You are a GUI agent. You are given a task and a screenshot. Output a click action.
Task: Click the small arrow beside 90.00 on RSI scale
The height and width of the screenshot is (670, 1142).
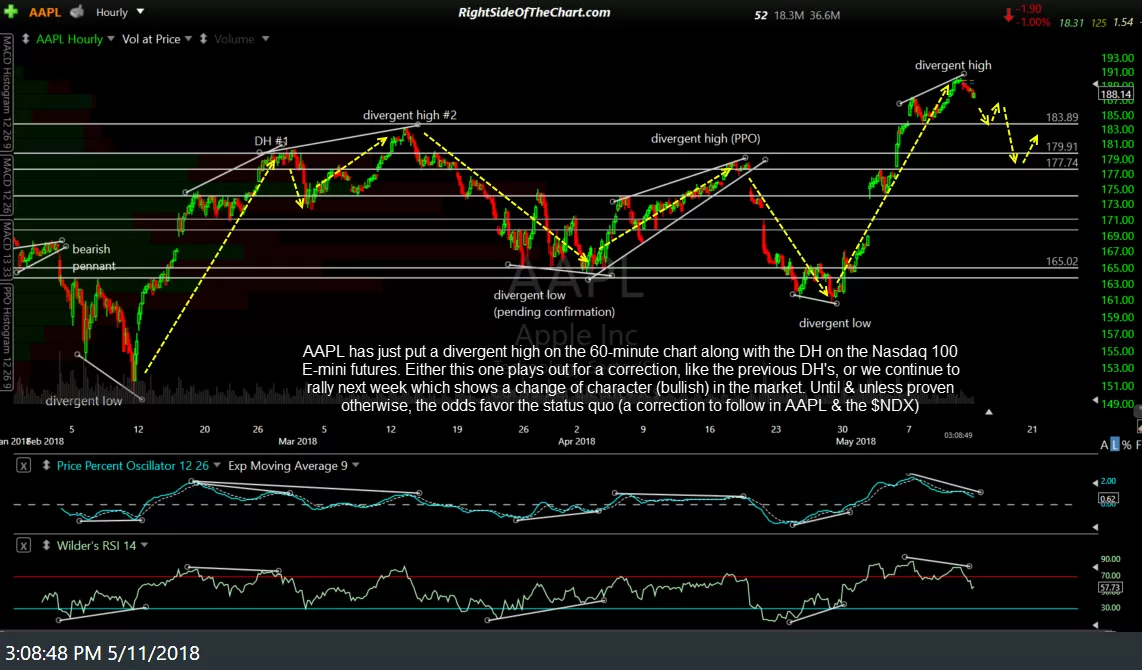tap(1095, 567)
